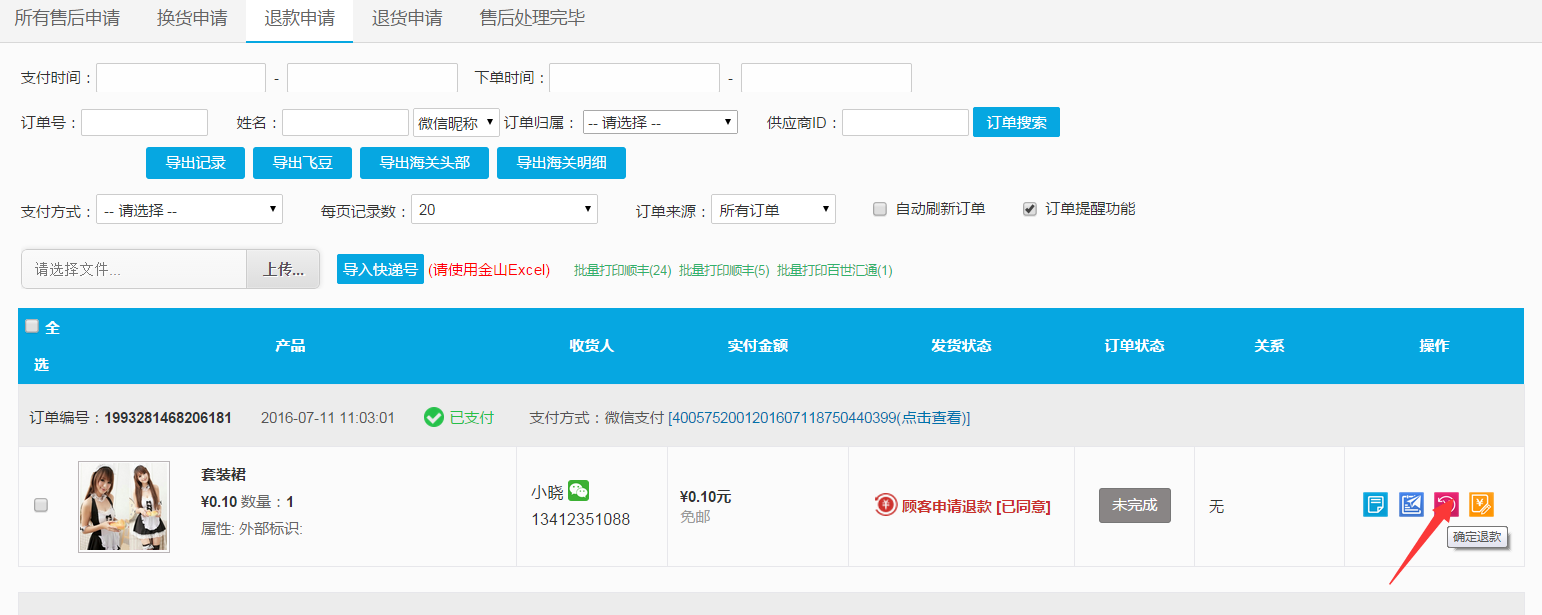The image size is (1542, 615).
Task: Open the 支付方式 dropdown
Action: [x=189, y=210]
